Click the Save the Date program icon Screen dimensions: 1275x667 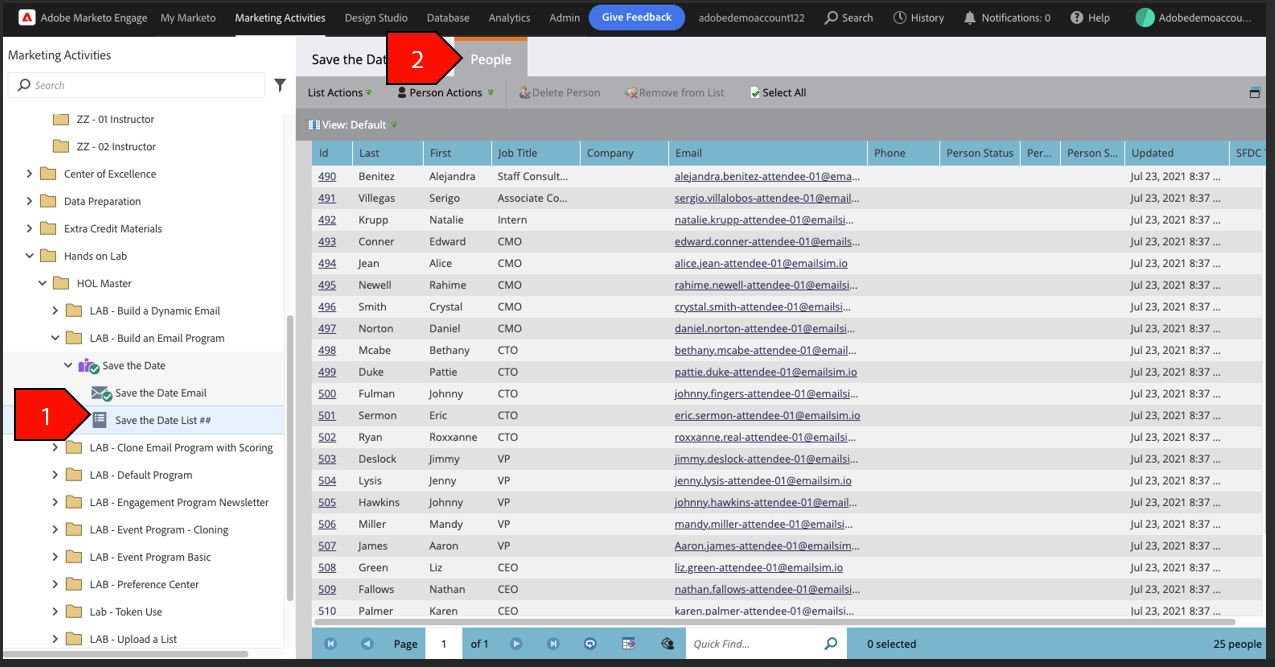[x=89, y=366]
